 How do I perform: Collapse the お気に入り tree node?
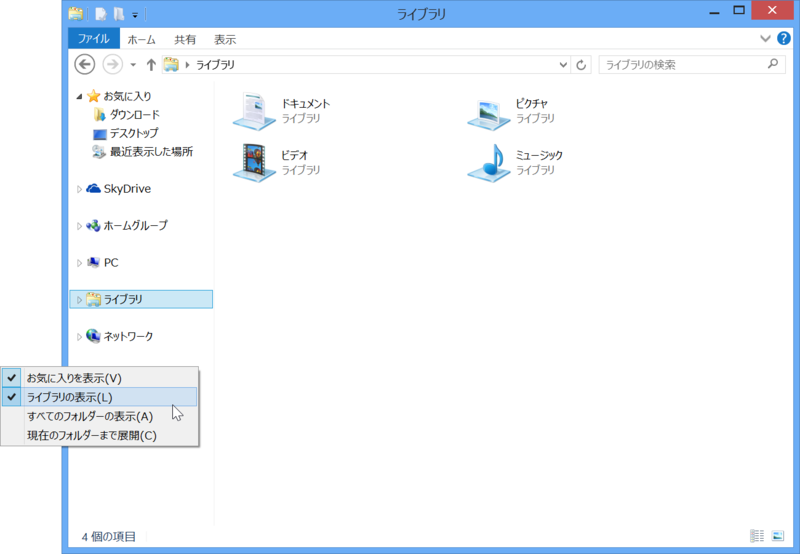(x=79, y=96)
